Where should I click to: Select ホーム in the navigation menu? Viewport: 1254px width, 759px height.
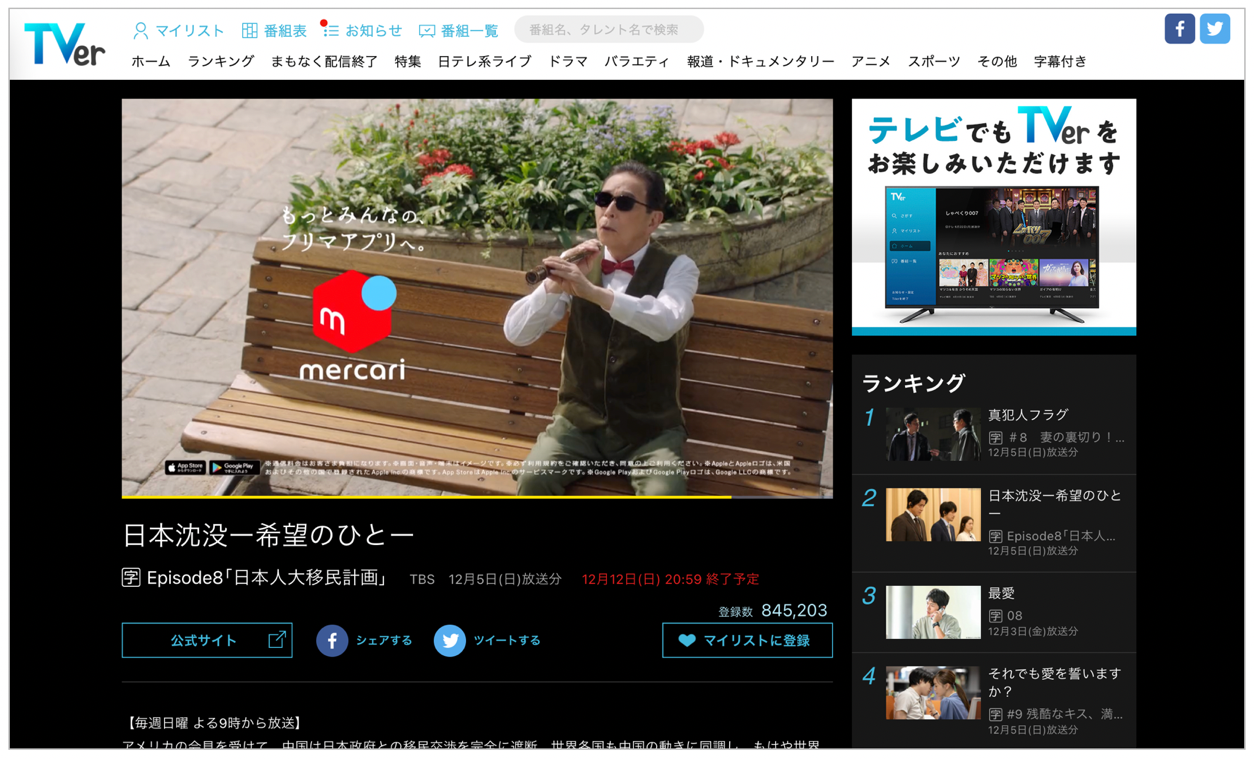click(x=151, y=62)
